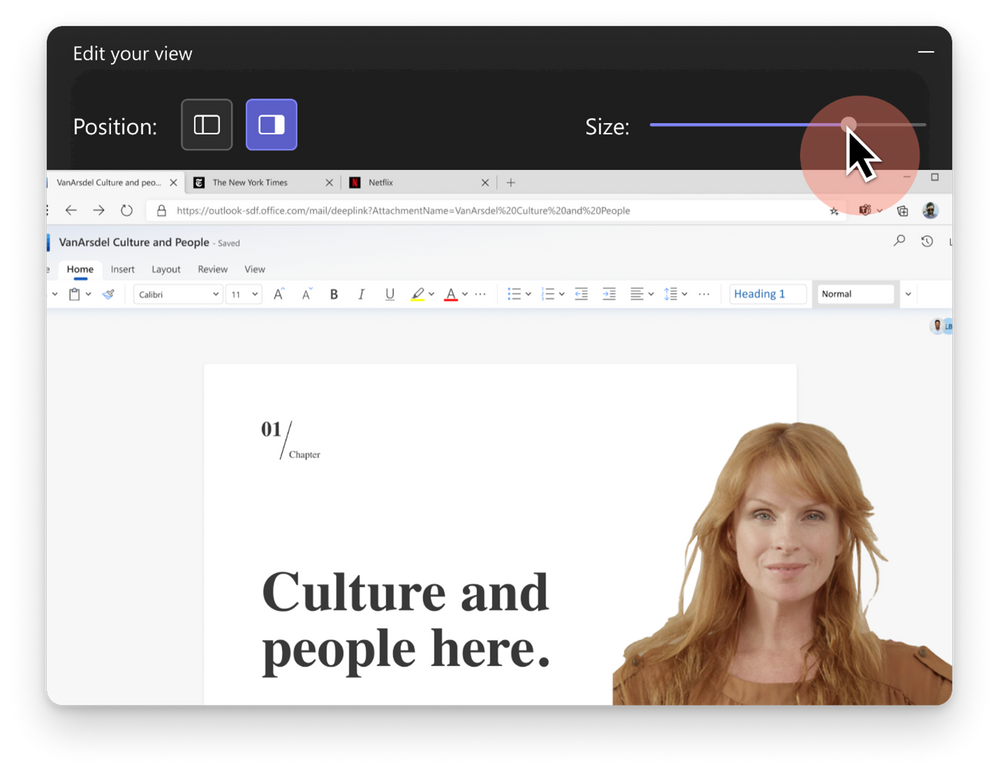Open the Home ribbon tab
The height and width of the screenshot is (773, 999).
tap(80, 270)
